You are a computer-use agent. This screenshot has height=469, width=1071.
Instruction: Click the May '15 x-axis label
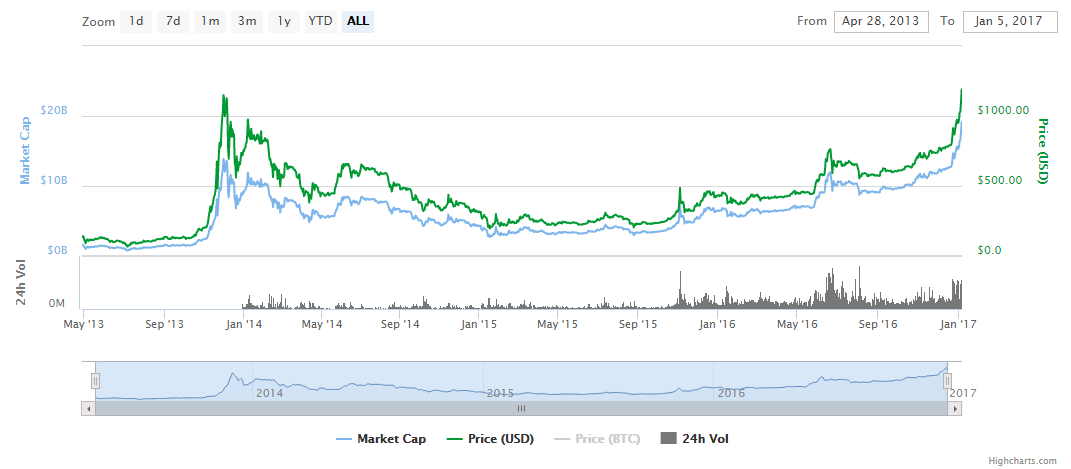click(x=558, y=324)
